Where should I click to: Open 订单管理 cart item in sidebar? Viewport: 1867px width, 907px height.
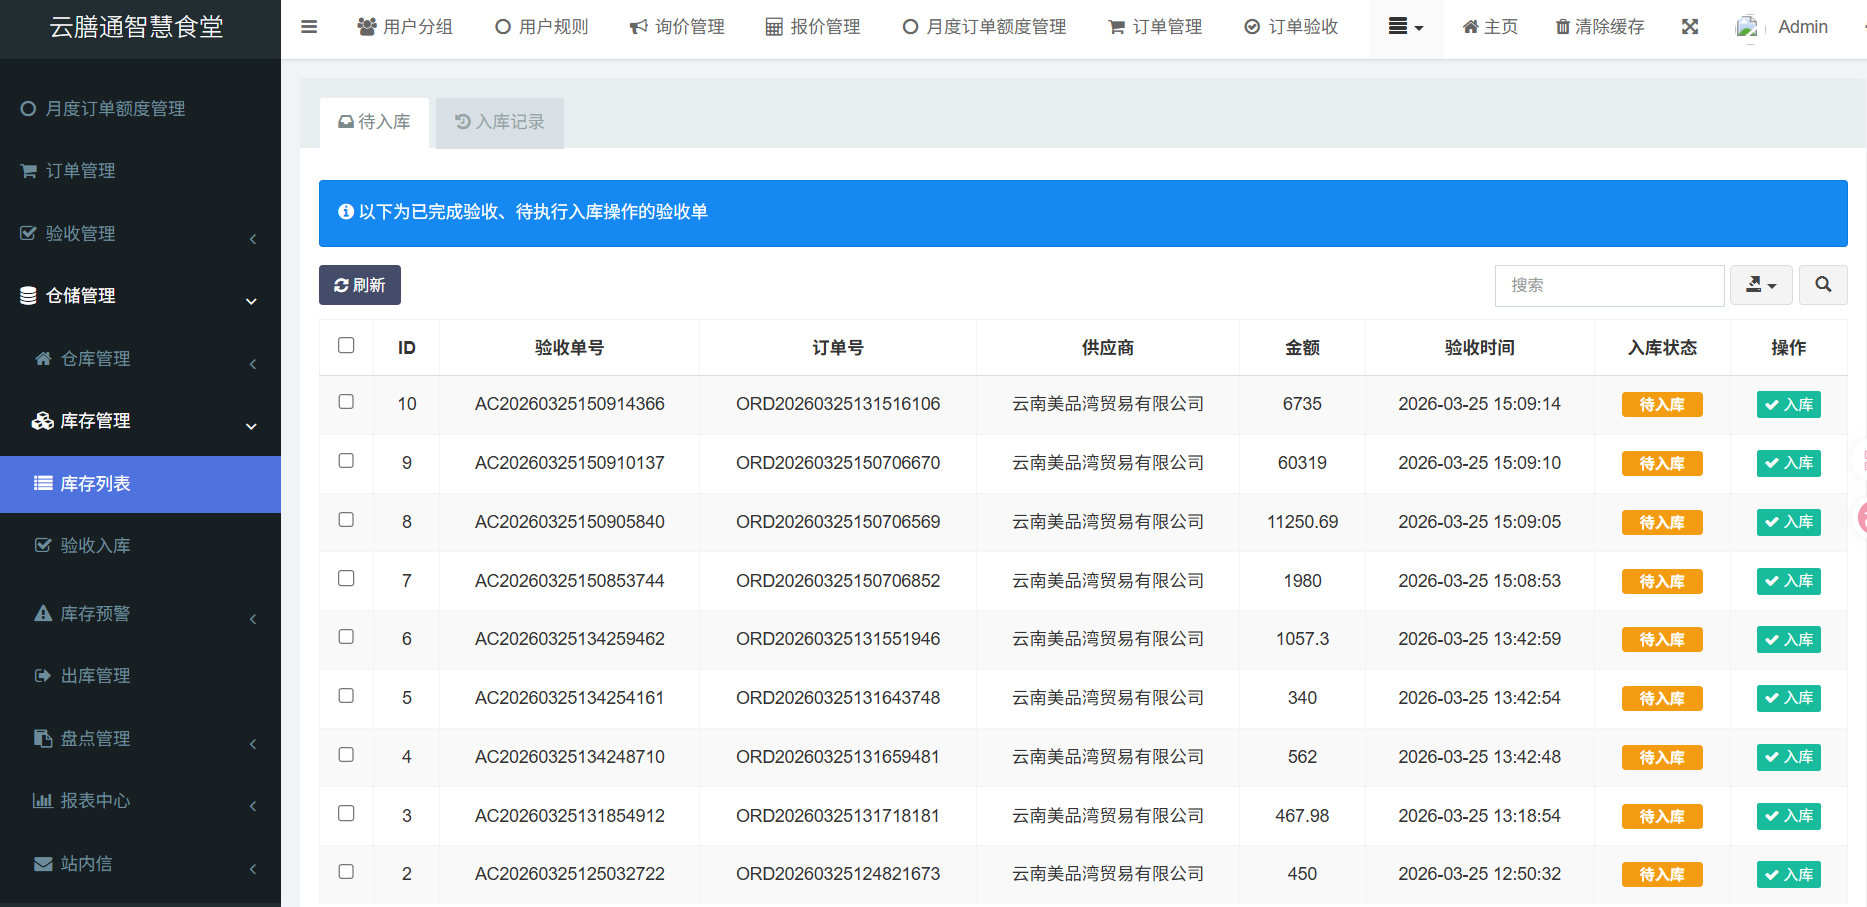pos(80,171)
